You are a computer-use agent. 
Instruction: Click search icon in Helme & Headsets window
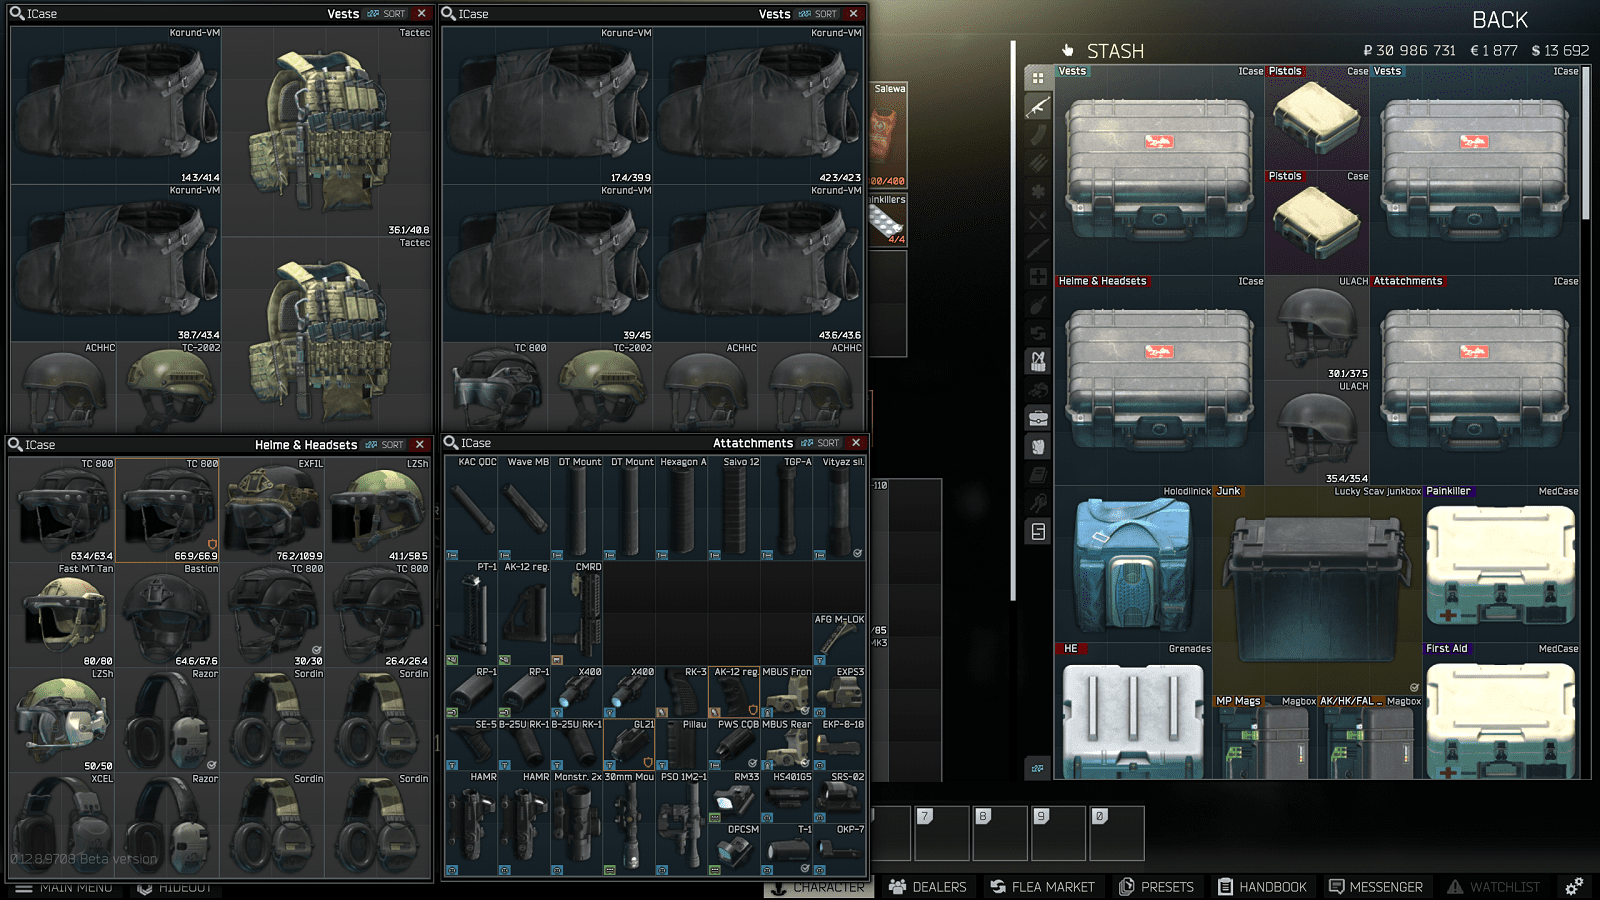coord(16,444)
